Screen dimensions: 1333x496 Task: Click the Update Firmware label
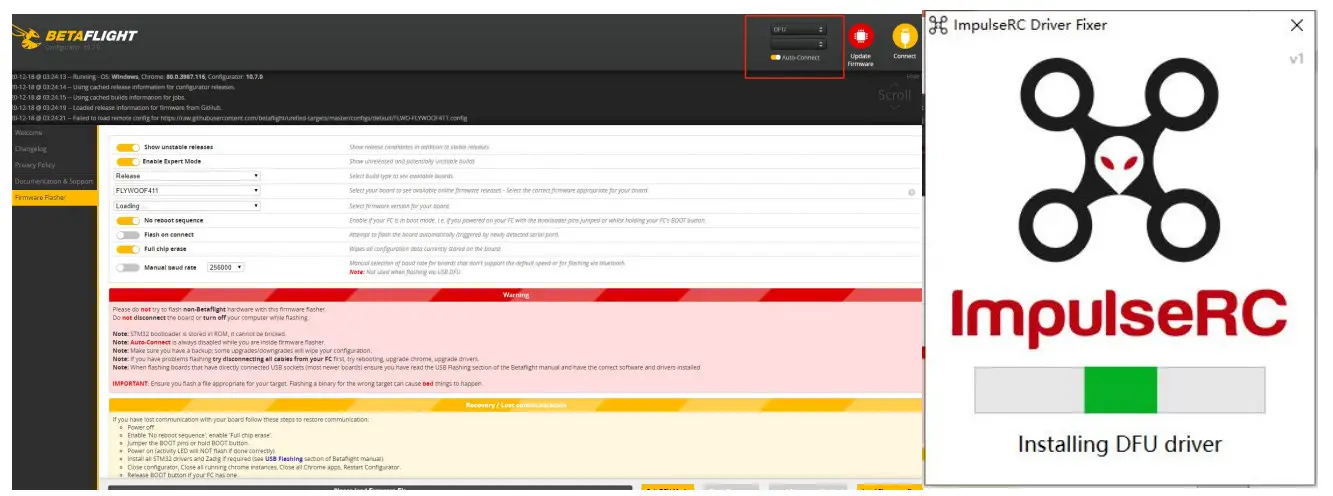[x=859, y=60]
